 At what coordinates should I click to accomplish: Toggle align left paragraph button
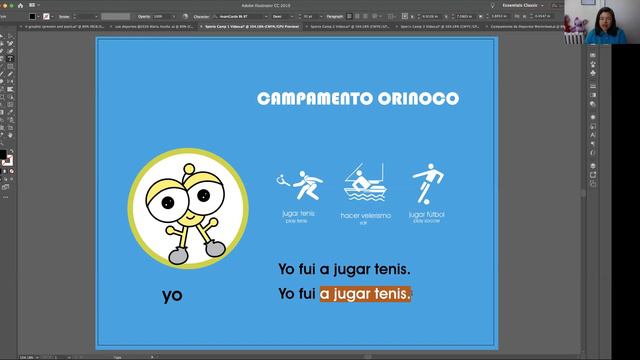click(349, 16)
